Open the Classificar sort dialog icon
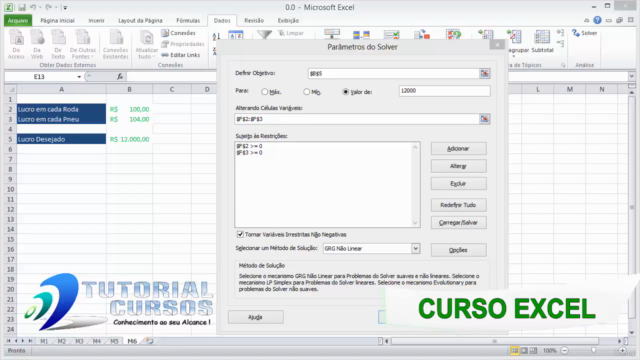The image size is (640, 360). coord(236,35)
